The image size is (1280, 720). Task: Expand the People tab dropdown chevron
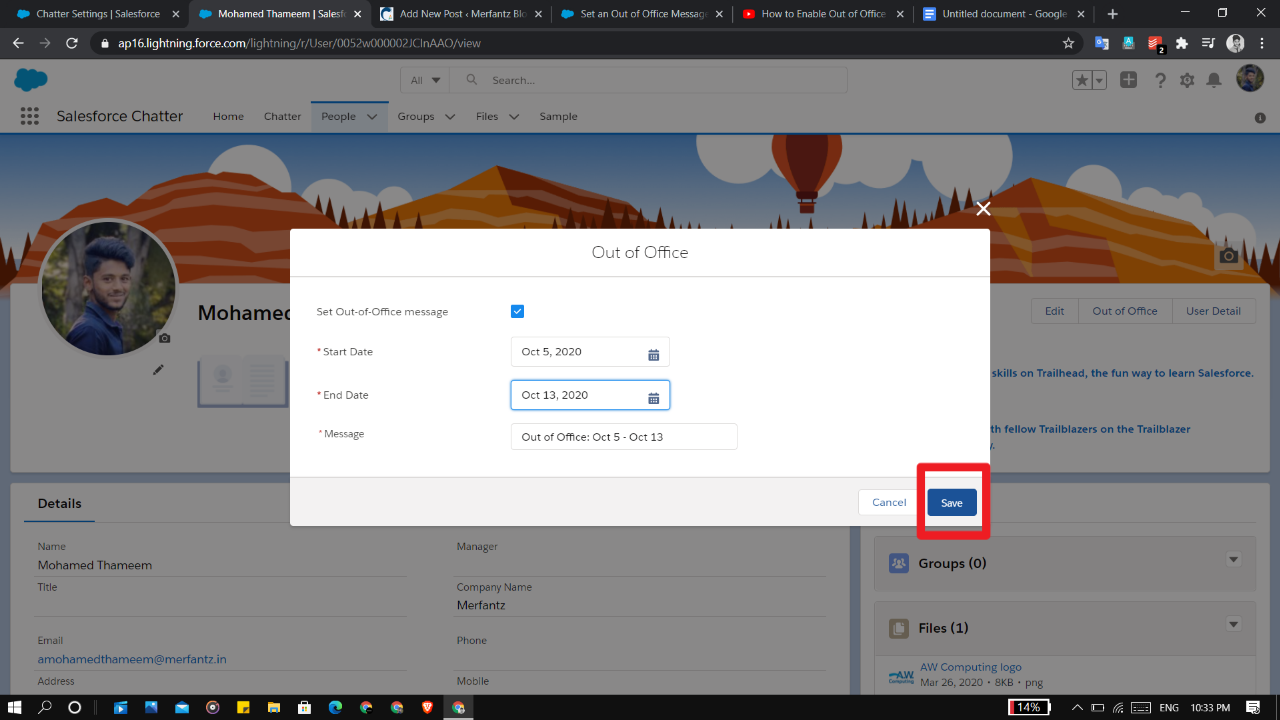[372, 117]
